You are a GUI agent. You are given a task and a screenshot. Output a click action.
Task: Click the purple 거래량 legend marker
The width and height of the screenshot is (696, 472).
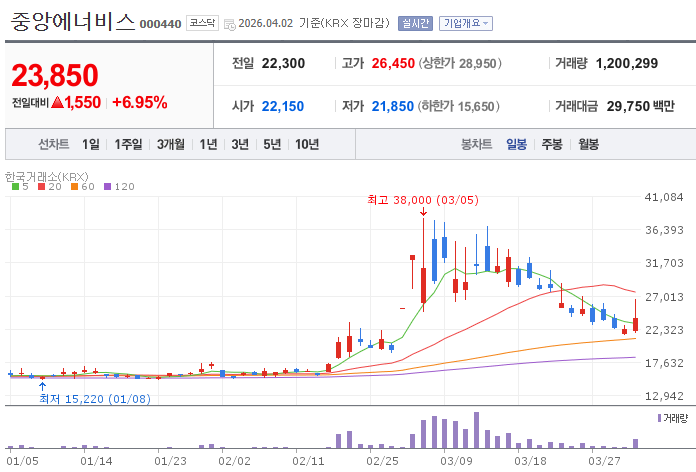[x=660, y=418]
